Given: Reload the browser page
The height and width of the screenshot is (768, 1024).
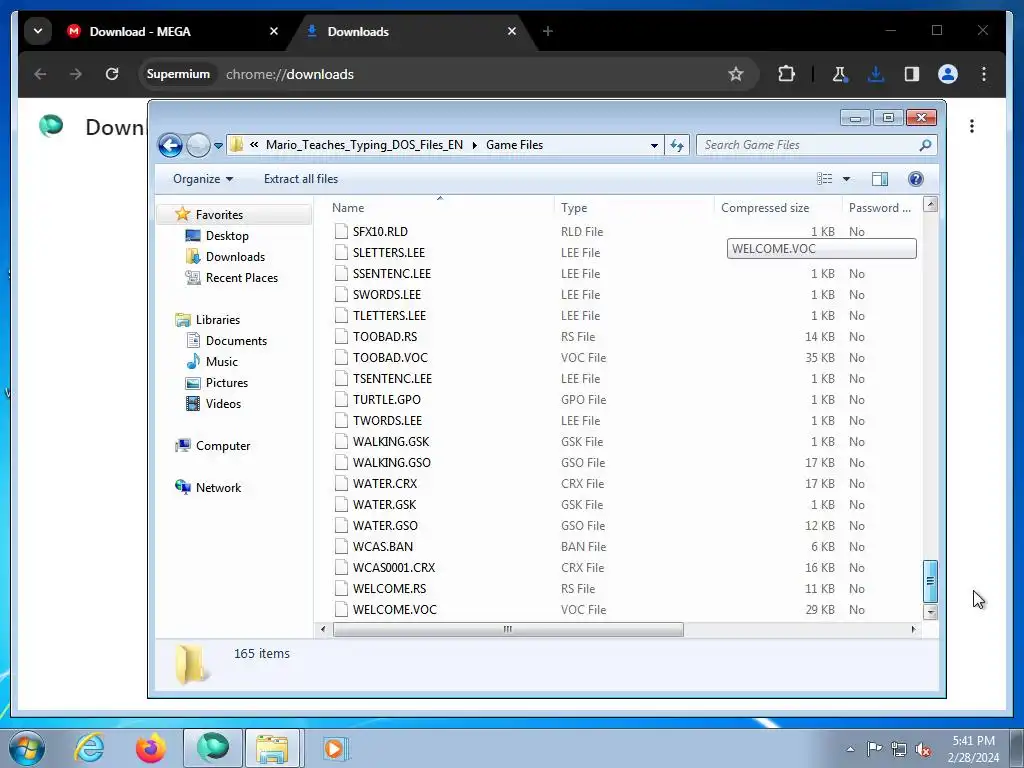Looking at the screenshot, I should [x=112, y=74].
